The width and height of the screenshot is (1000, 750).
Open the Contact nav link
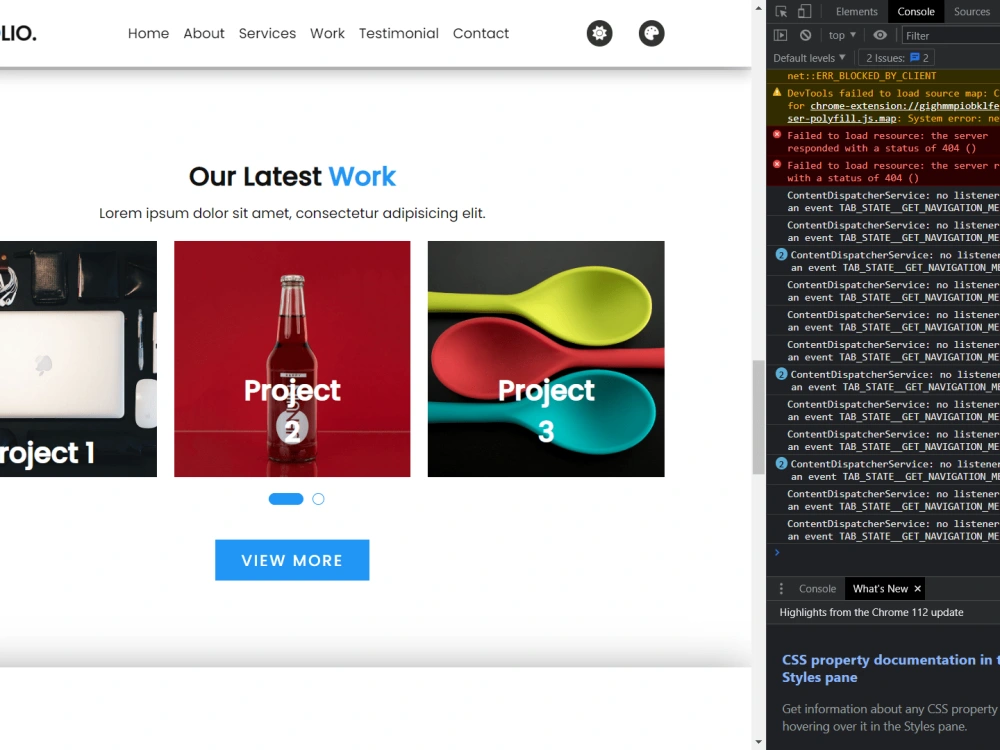point(481,33)
